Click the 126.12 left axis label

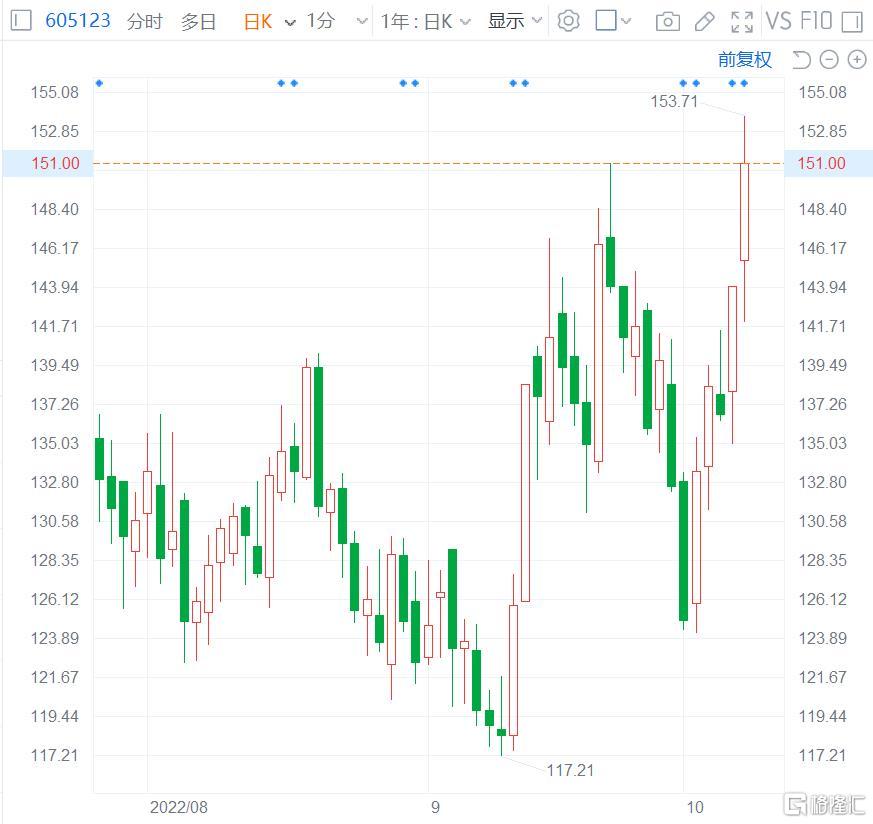pos(55,599)
